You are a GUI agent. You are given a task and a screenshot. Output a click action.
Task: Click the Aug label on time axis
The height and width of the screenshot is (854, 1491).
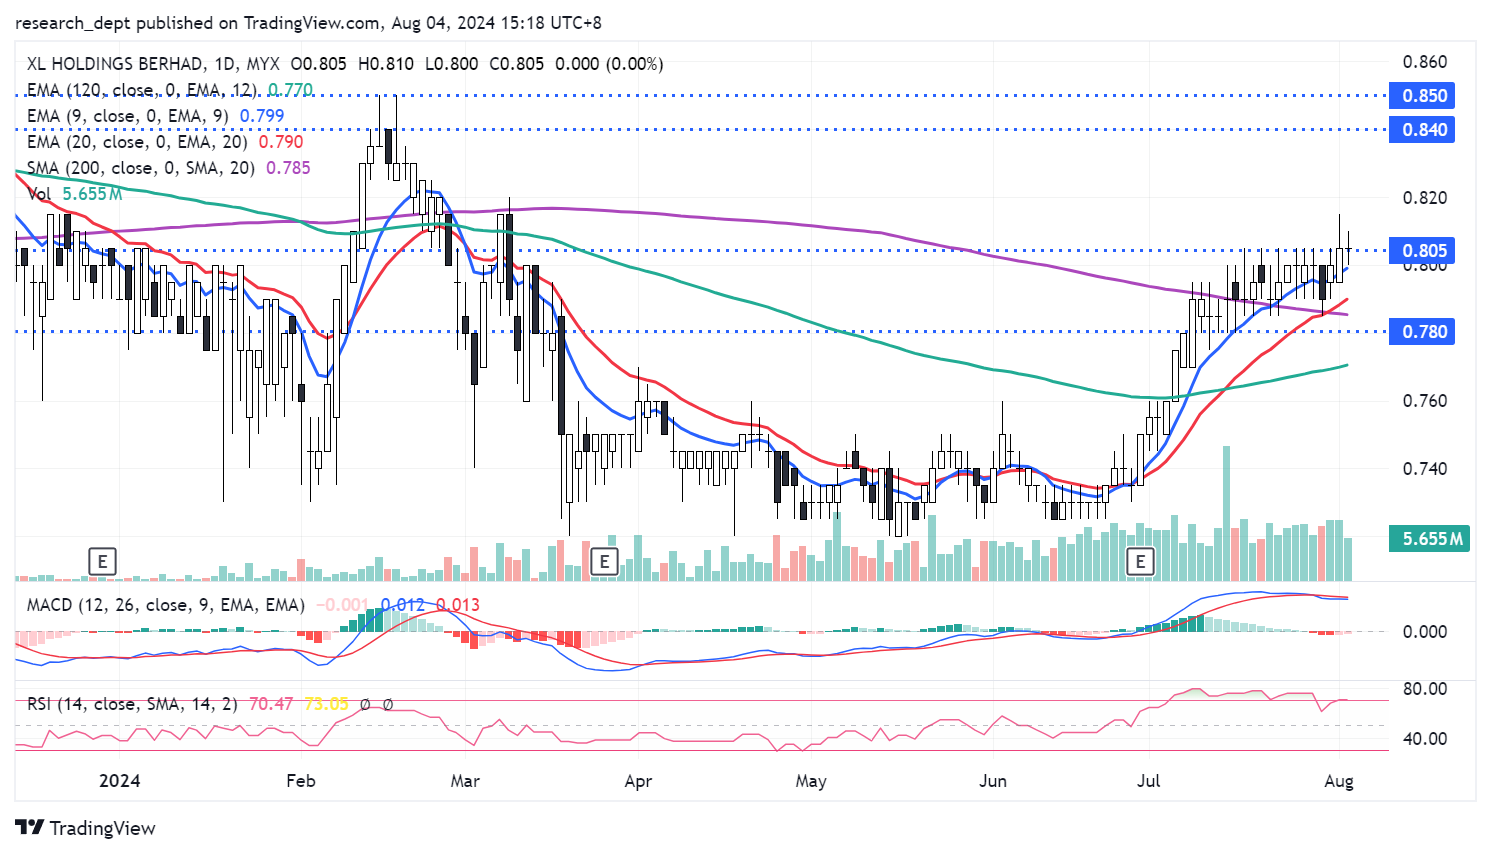pyautogui.click(x=1338, y=781)
